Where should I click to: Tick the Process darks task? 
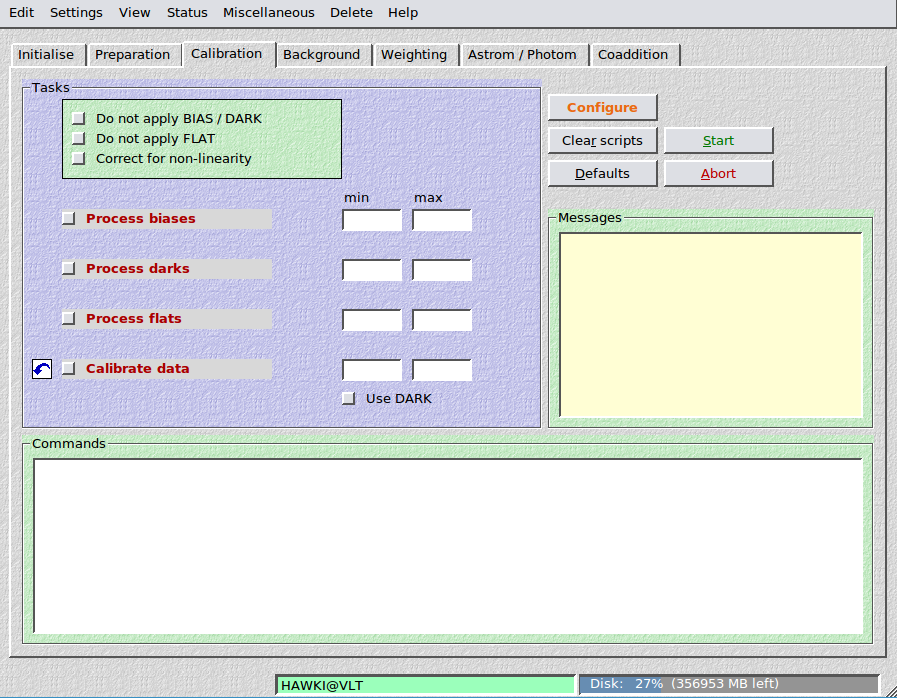[69, 269]
